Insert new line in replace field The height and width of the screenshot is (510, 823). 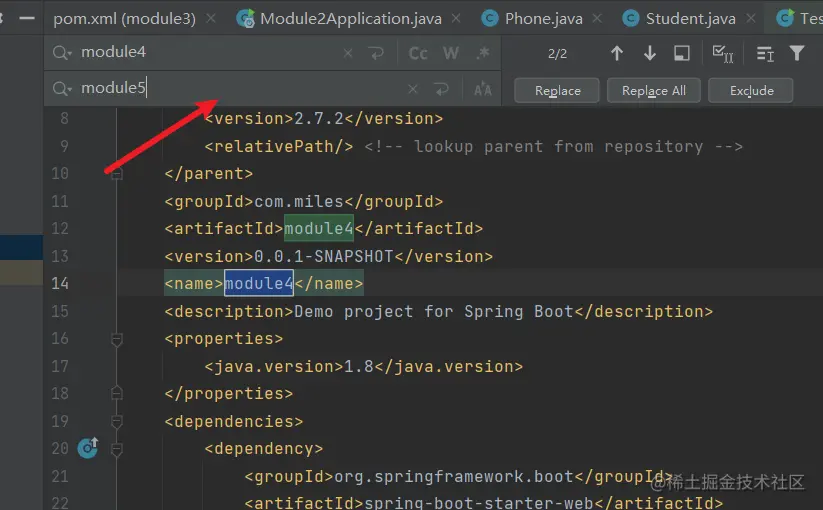[441, 89]
